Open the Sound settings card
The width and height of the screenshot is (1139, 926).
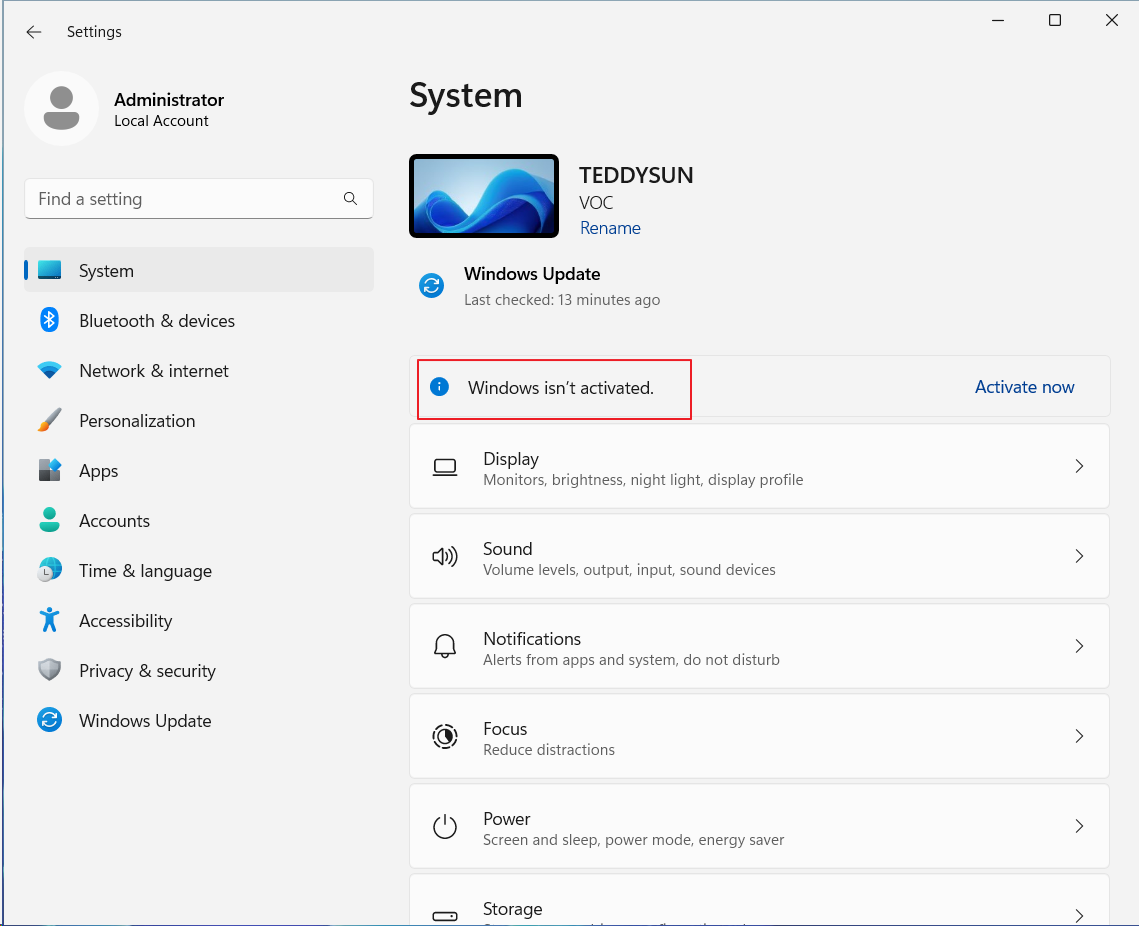[x=759, y=556]
